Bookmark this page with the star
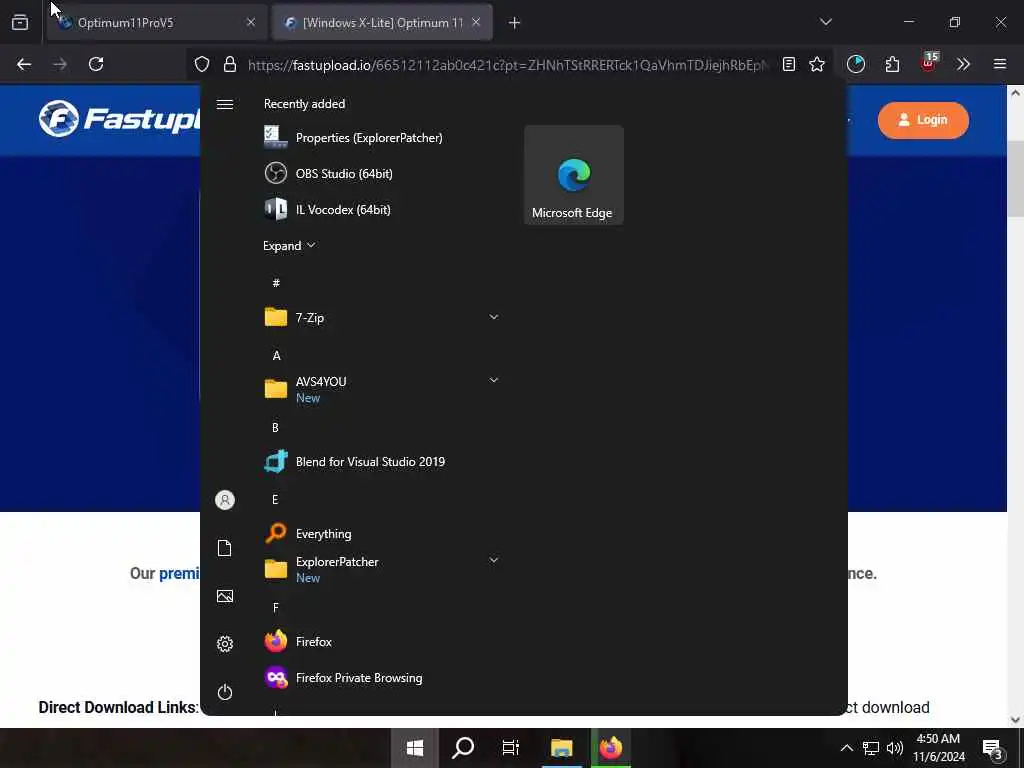Viewport: 1024px width, 768px height. 817,64
